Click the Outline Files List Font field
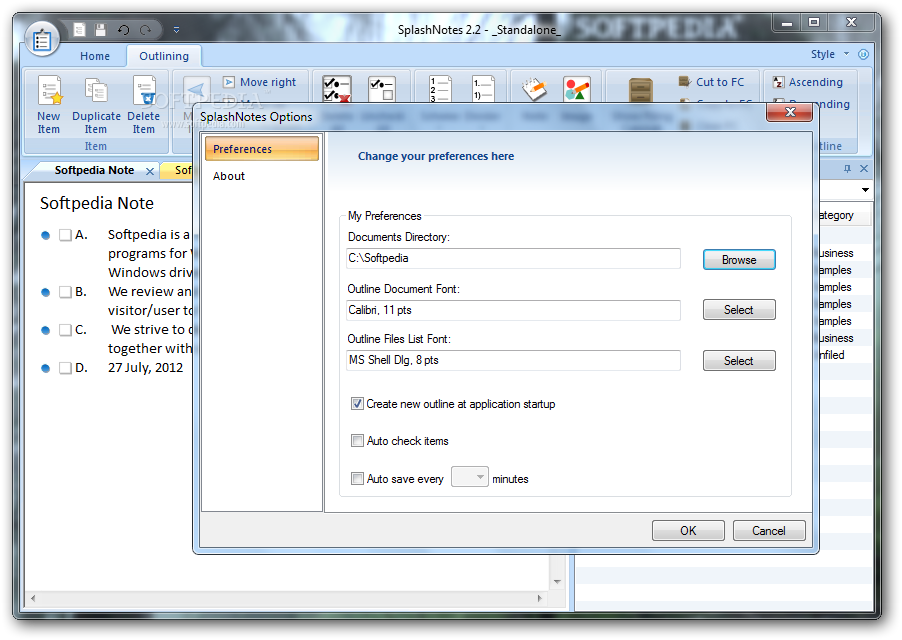The width and height of the screenshot is (902, 640). 513,360
